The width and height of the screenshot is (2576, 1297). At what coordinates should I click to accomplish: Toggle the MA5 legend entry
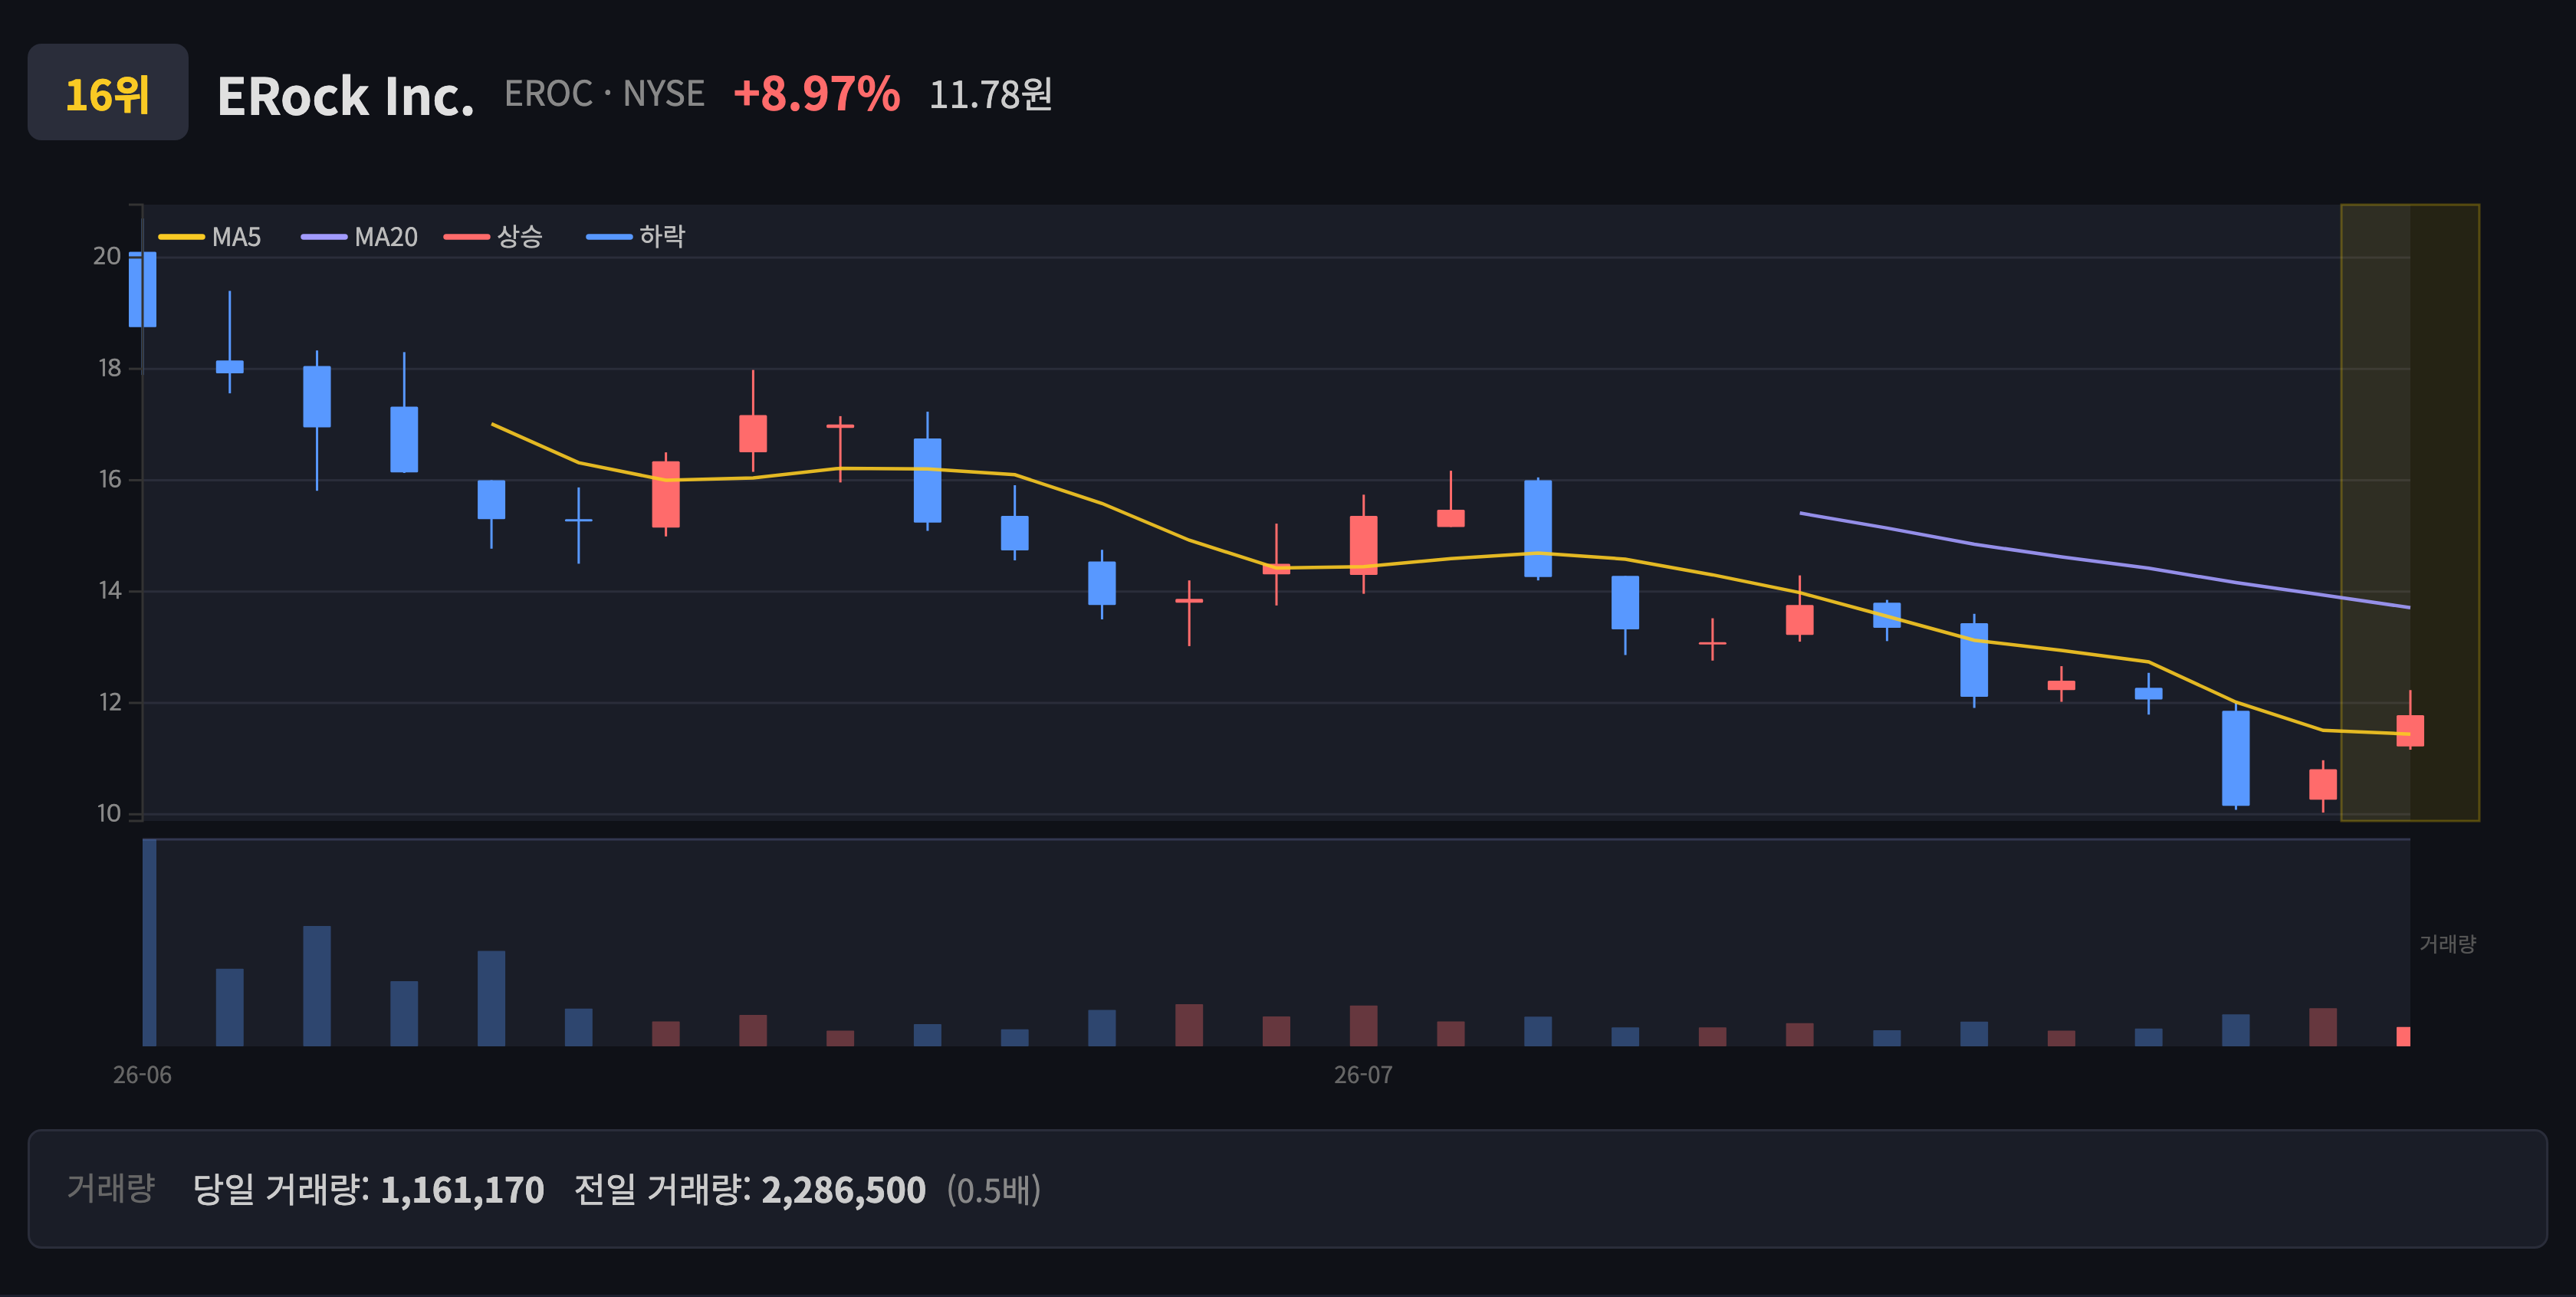pyautogui.click(x=210, y=237)
